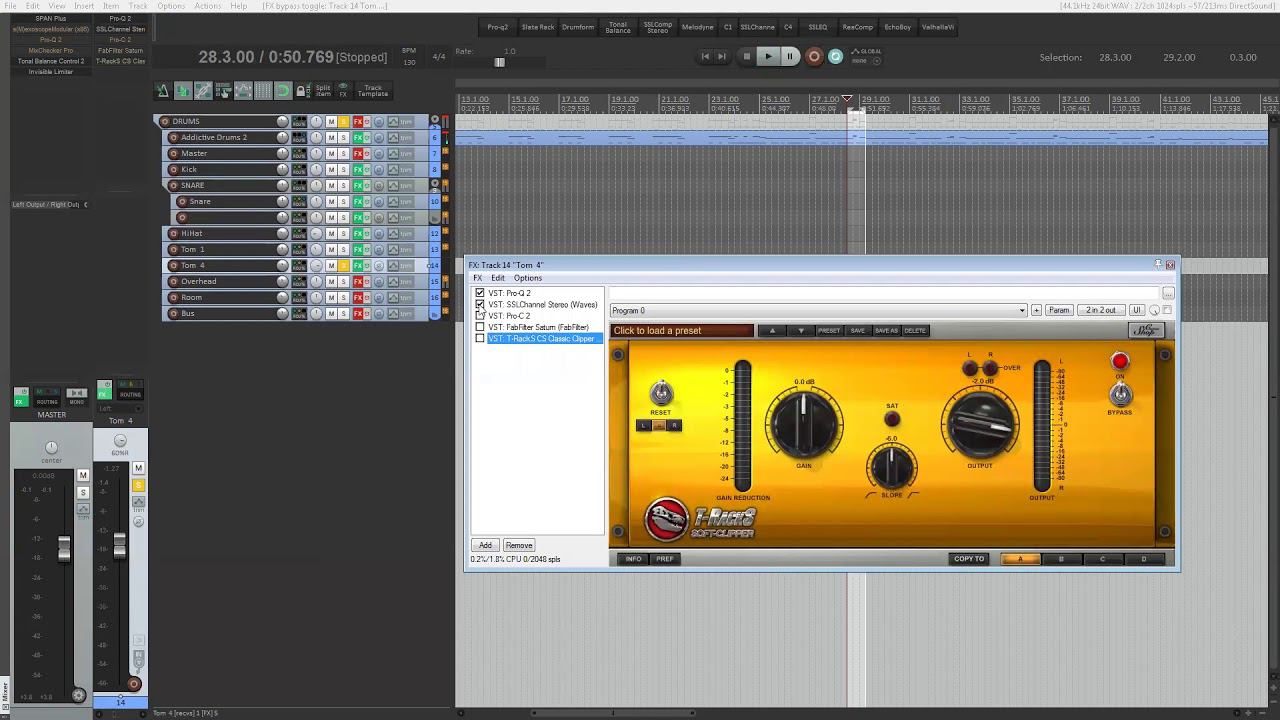Image resolution: width=1280 pixels, height=720 pixels.
Task: Collapse the DRUMS folder track icon
Action: tap(435, 121)
